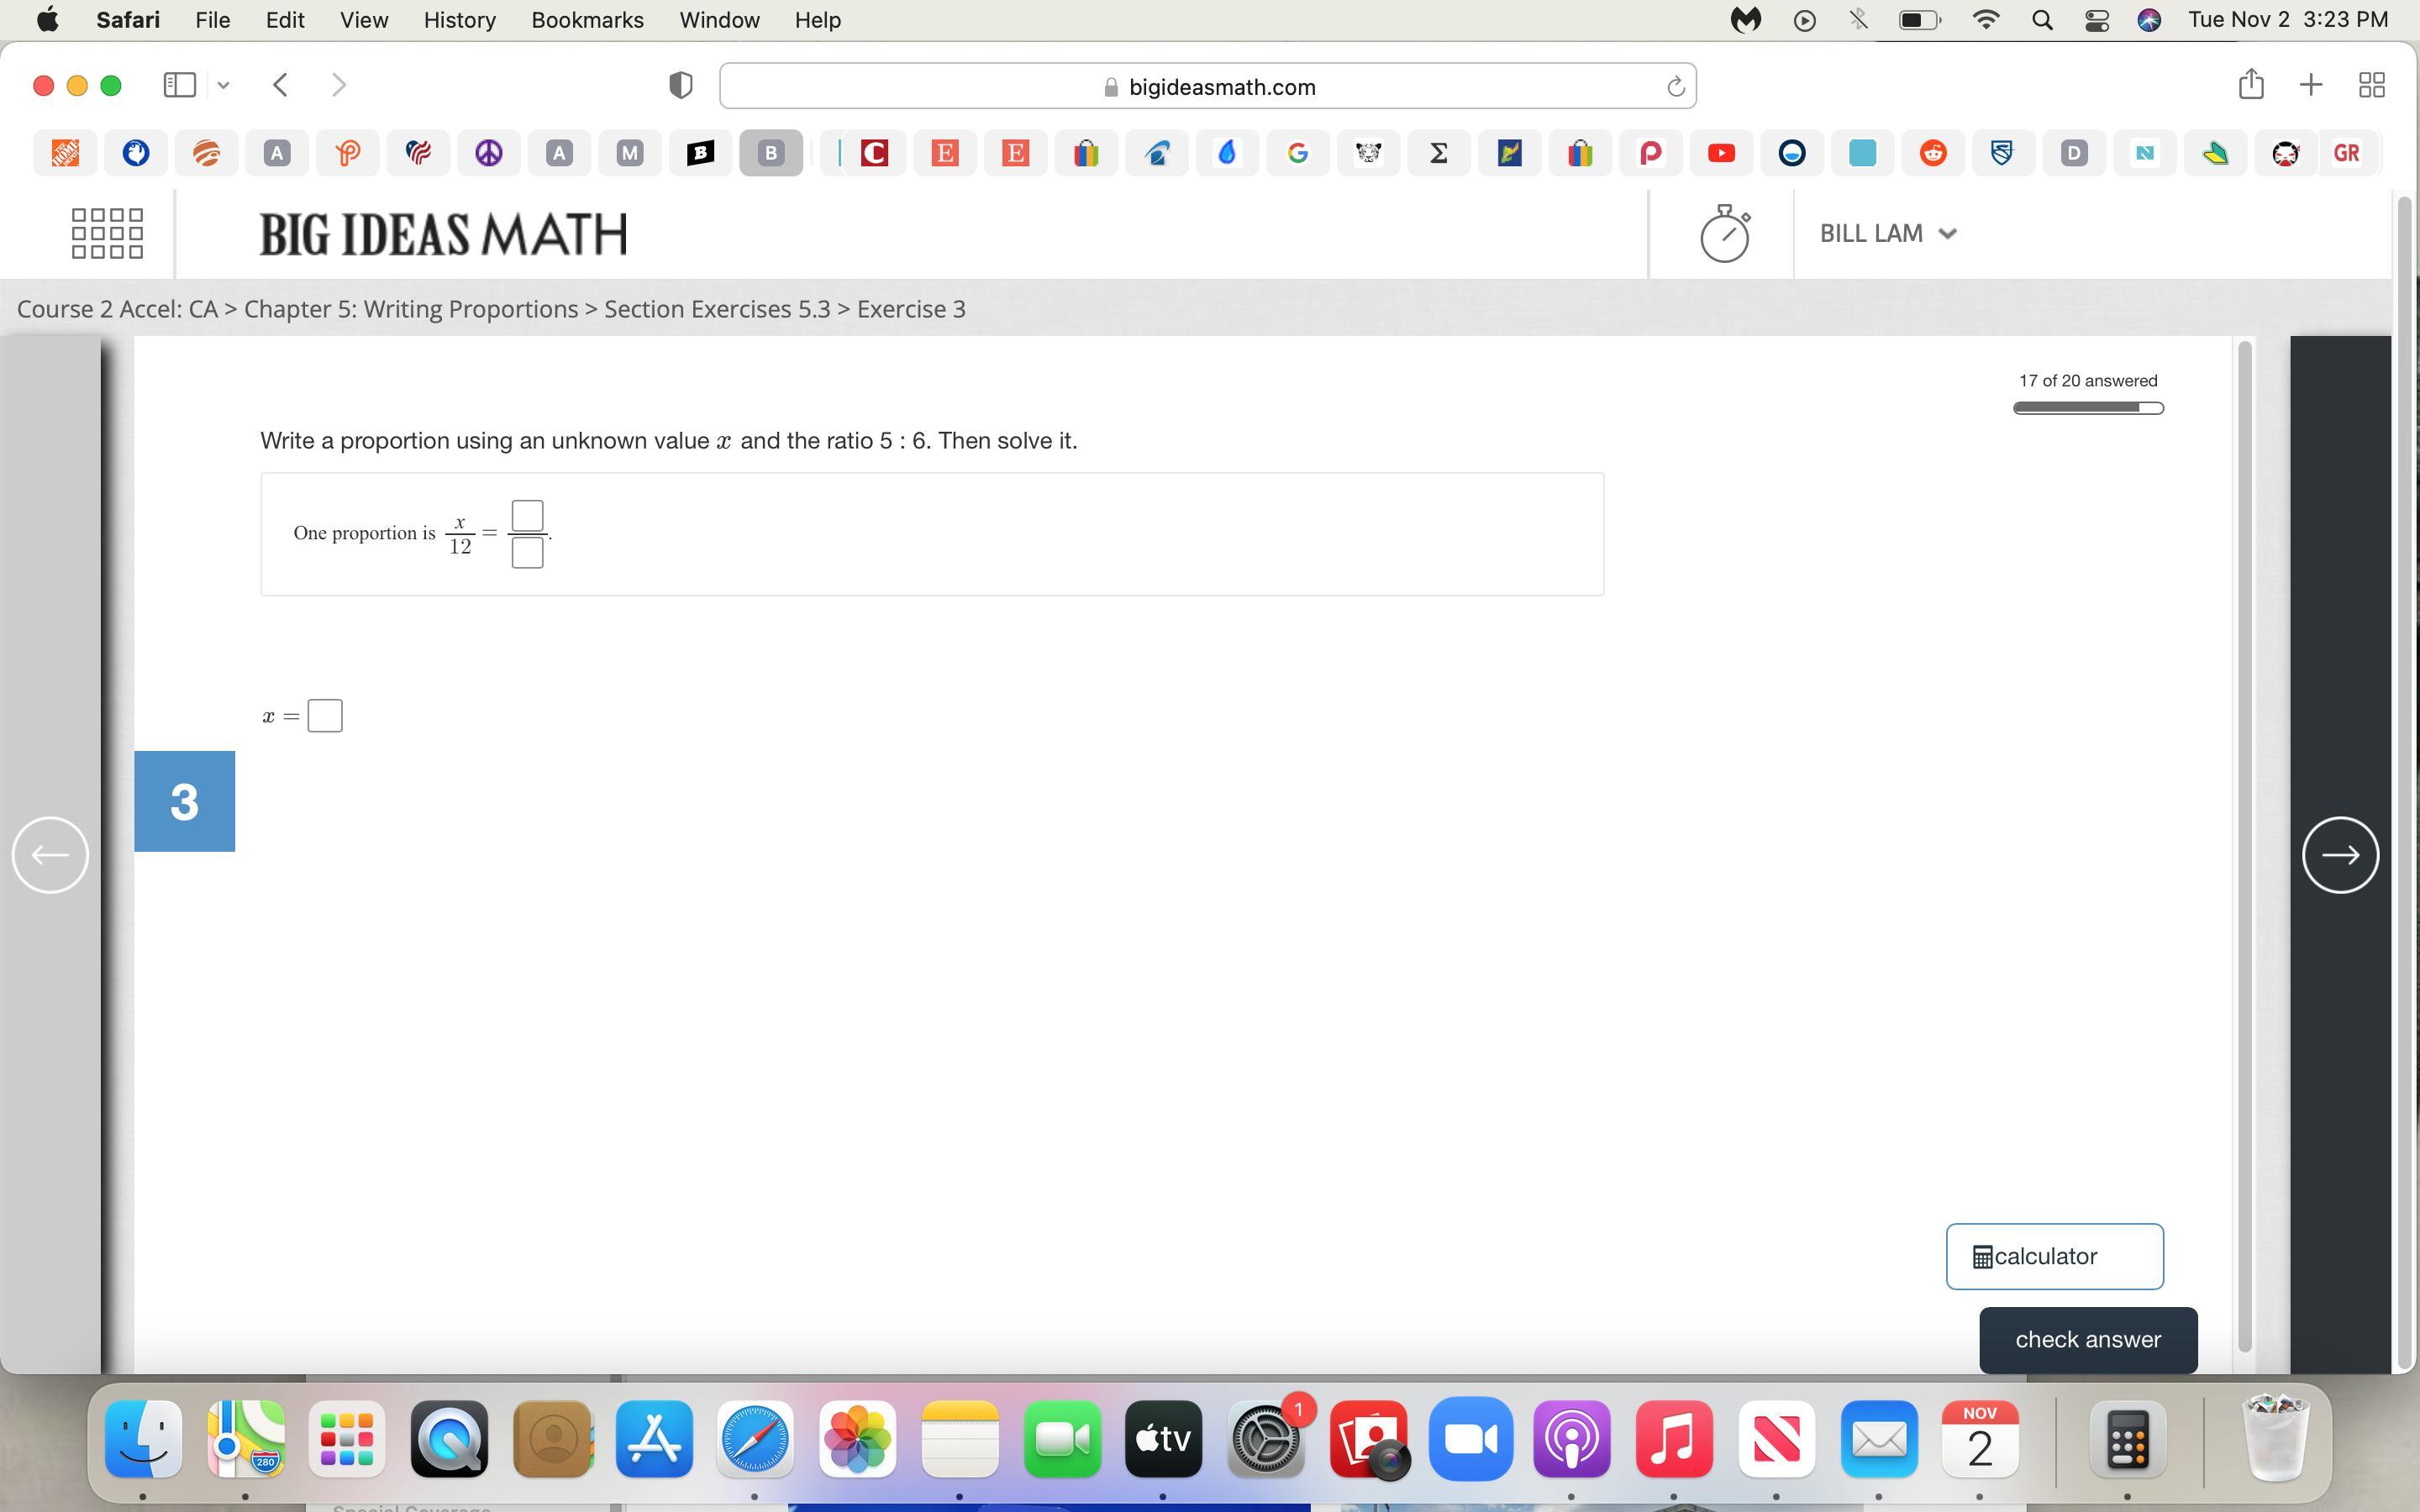2420x1512 pixels.
Task: Expand sidebar options chevron in Safari toolbar
Action: 224,85
